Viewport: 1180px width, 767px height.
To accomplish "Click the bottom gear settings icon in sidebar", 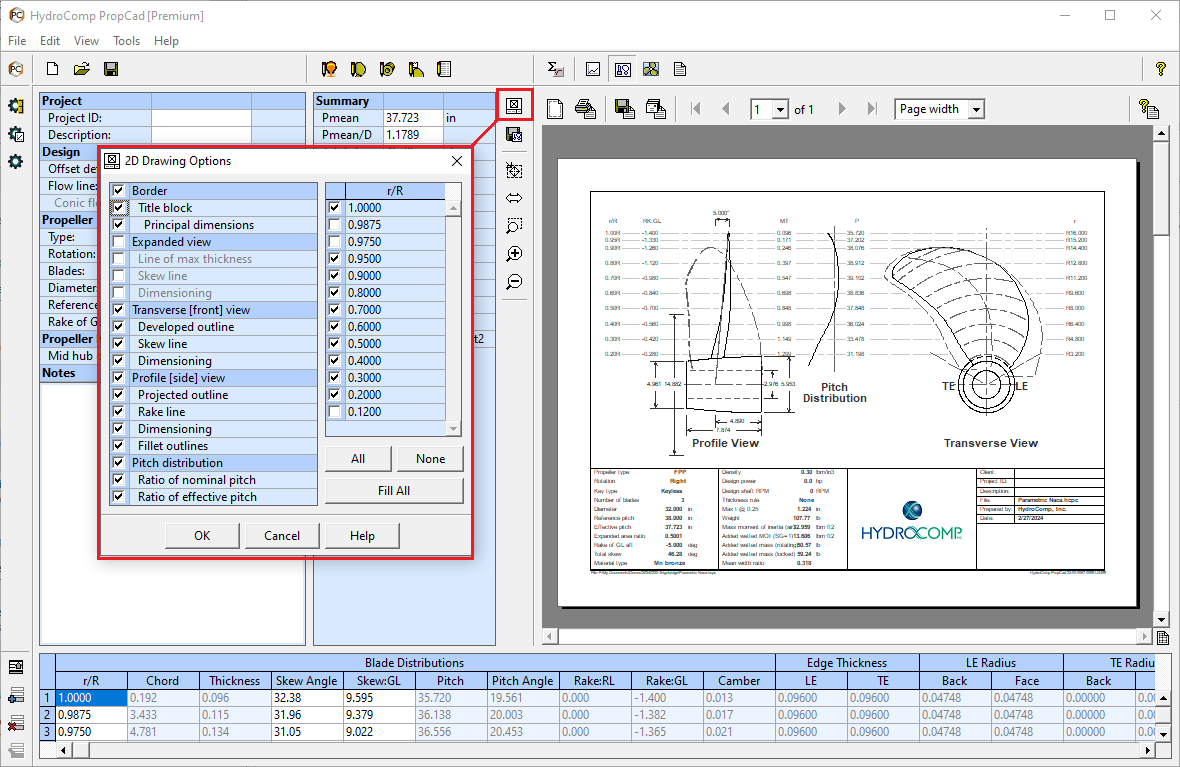I will tap(16, 162).
